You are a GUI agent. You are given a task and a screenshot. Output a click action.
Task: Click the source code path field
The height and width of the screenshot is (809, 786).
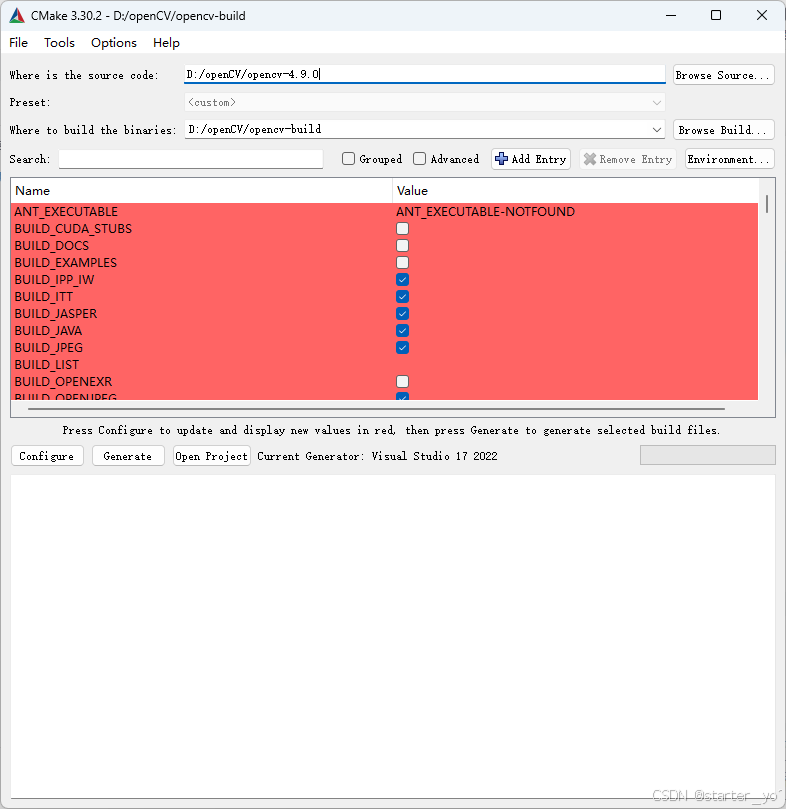[425, 74]
